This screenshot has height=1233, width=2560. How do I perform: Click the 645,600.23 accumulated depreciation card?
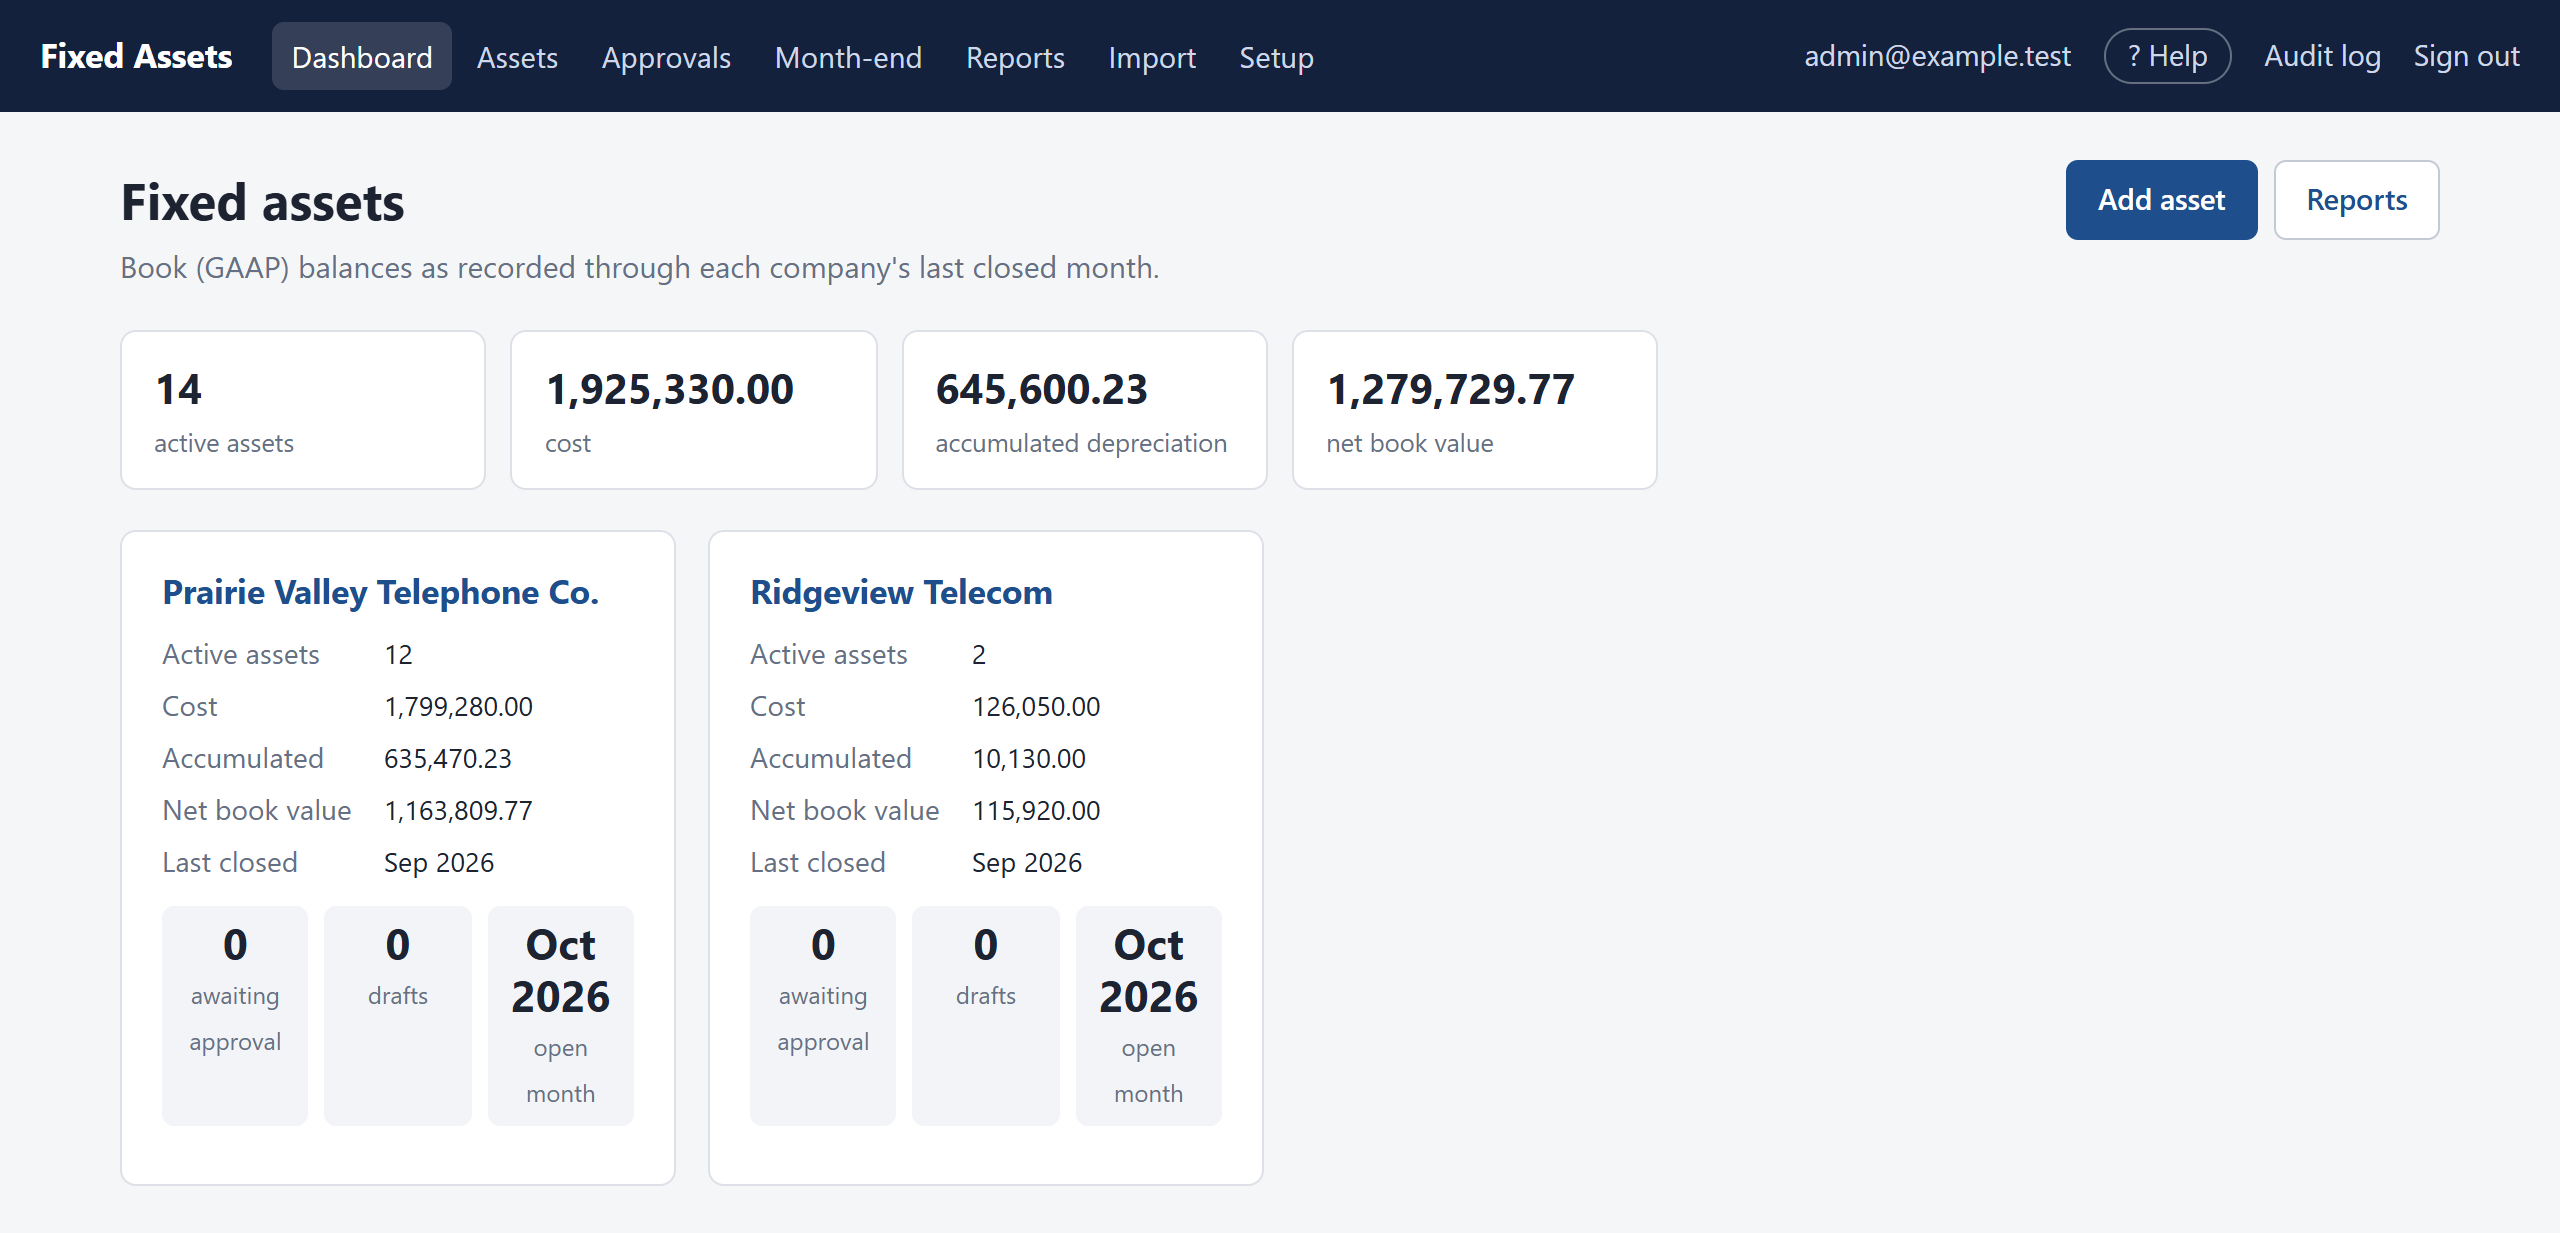coord(1084,410)
